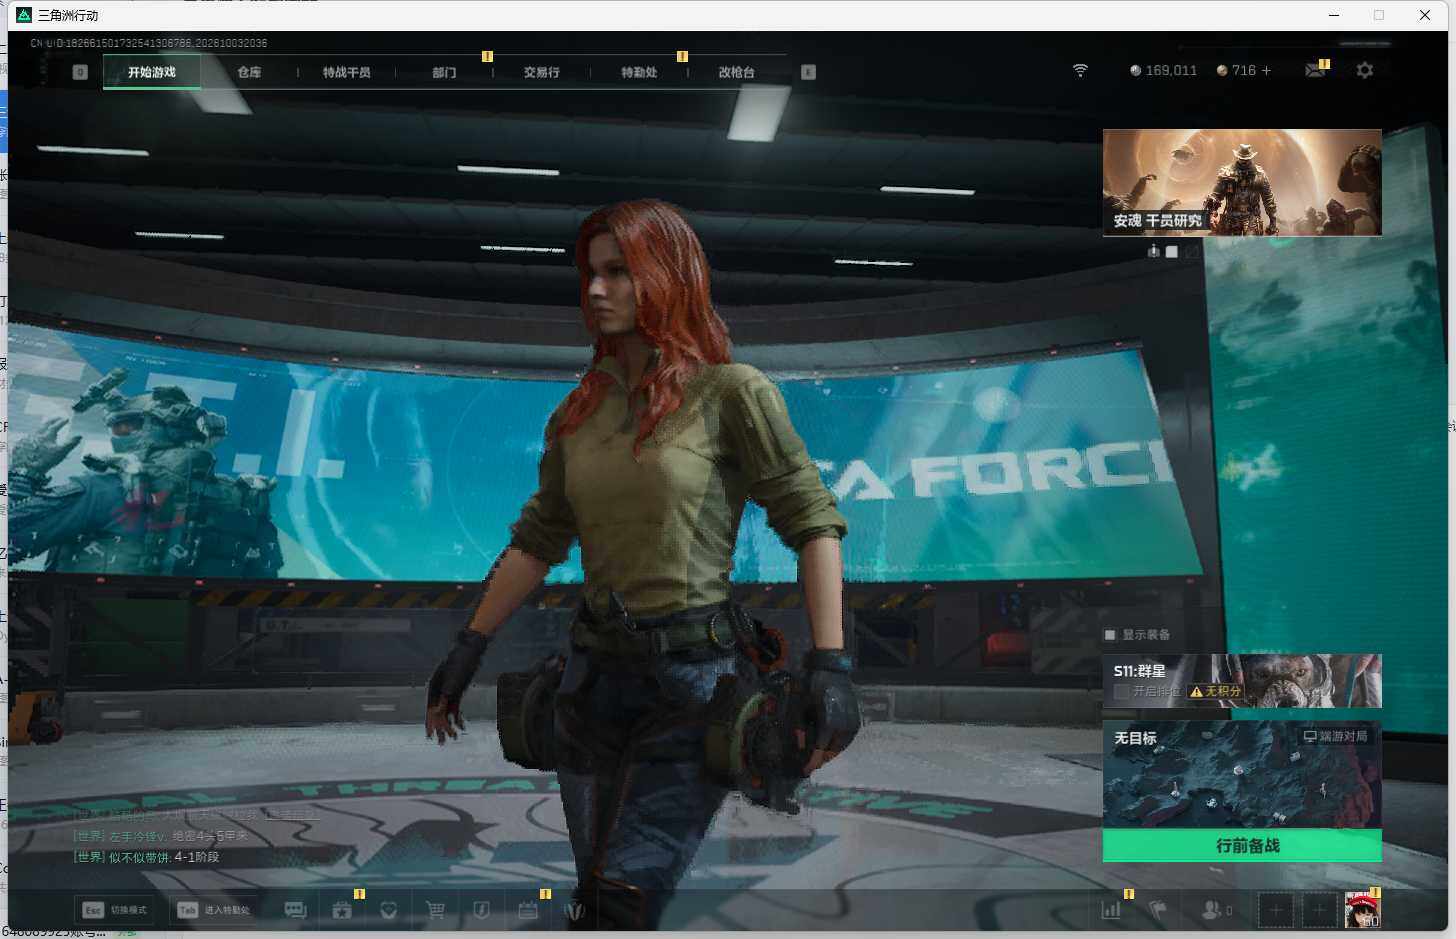Open the 交易行 tab
This screenshot has height=939, width=1456.
coord(541,72)
